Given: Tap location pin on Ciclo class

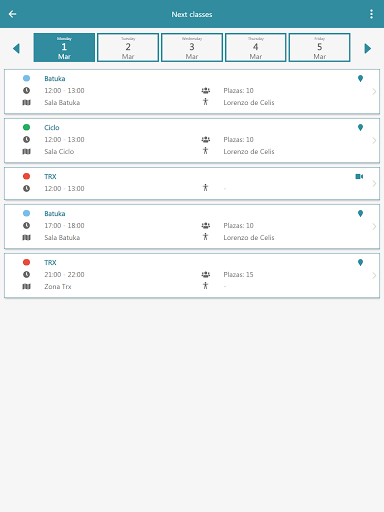Looking at the screenshot, I should tap(360, 127).
